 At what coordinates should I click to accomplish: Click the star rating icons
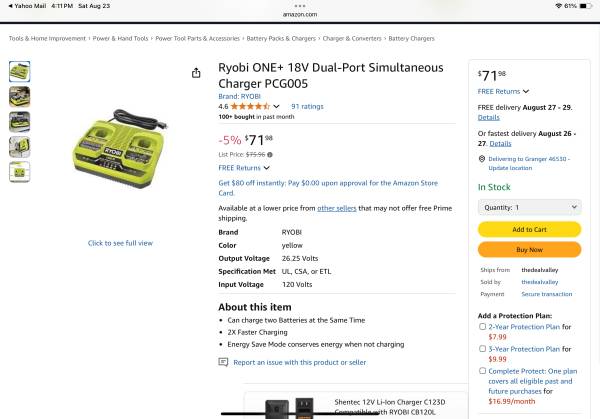250,106
